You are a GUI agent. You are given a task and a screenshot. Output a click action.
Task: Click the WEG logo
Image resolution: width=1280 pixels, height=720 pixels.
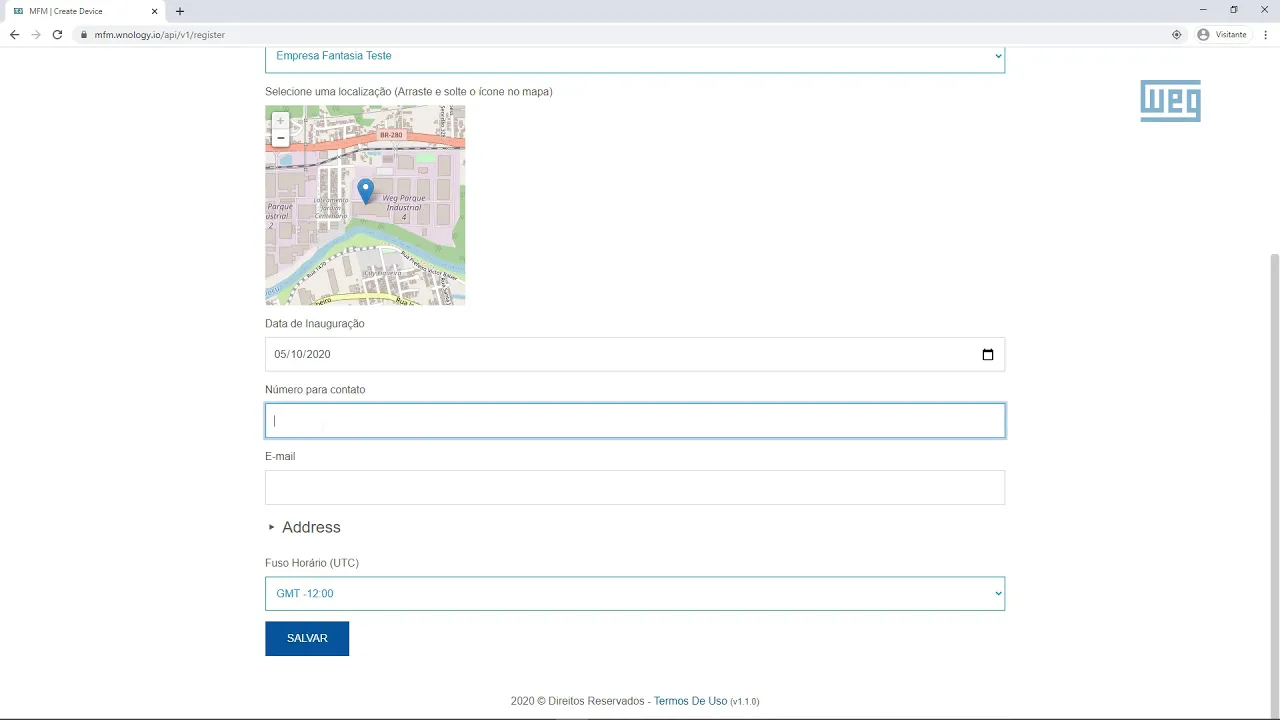[x=1170, y=101]
